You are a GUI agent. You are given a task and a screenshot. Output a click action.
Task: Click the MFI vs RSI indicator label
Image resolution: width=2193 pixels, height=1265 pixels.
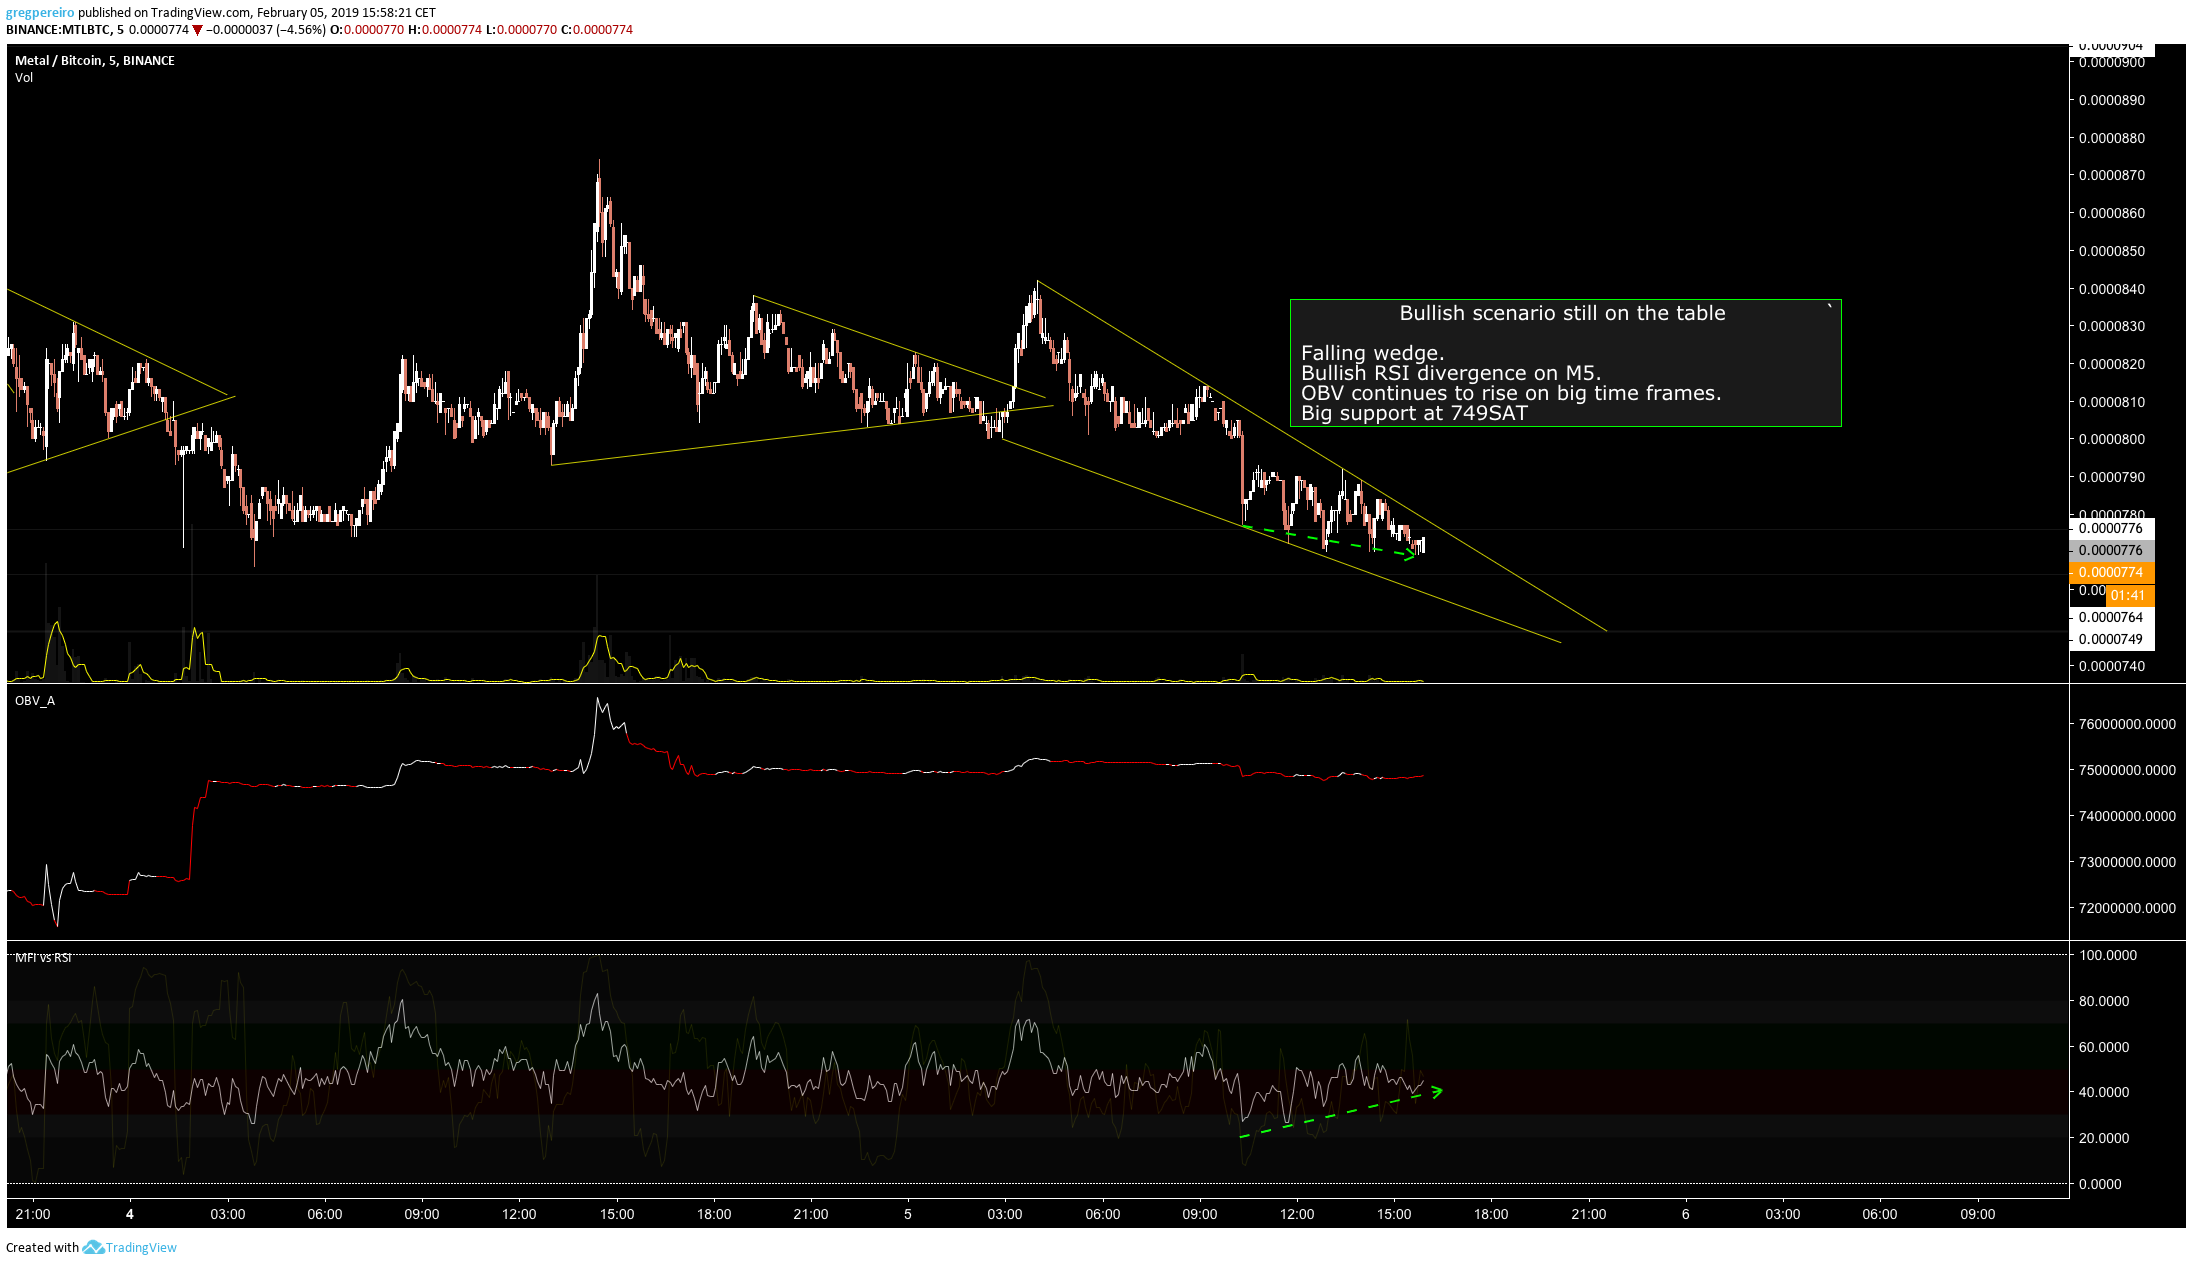tap(43, 958)
